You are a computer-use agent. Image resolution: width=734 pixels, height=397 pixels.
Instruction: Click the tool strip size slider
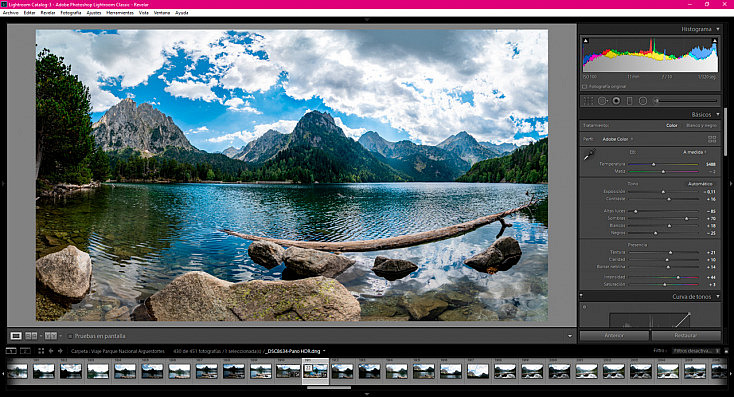coord(686,101)
